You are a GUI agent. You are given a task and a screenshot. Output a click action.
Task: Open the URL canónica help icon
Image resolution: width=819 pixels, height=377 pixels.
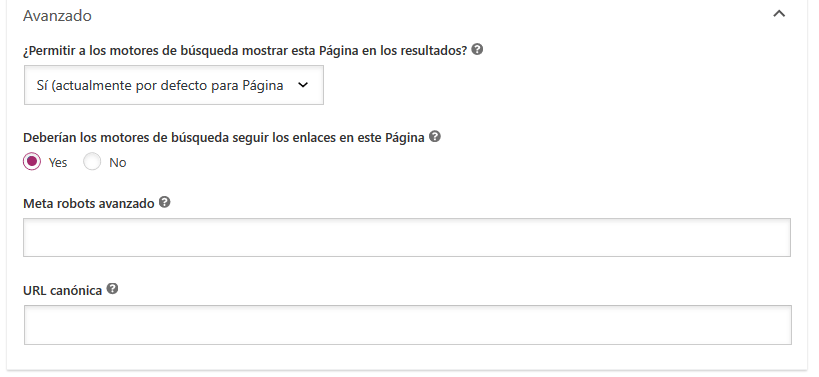(112, 289)
